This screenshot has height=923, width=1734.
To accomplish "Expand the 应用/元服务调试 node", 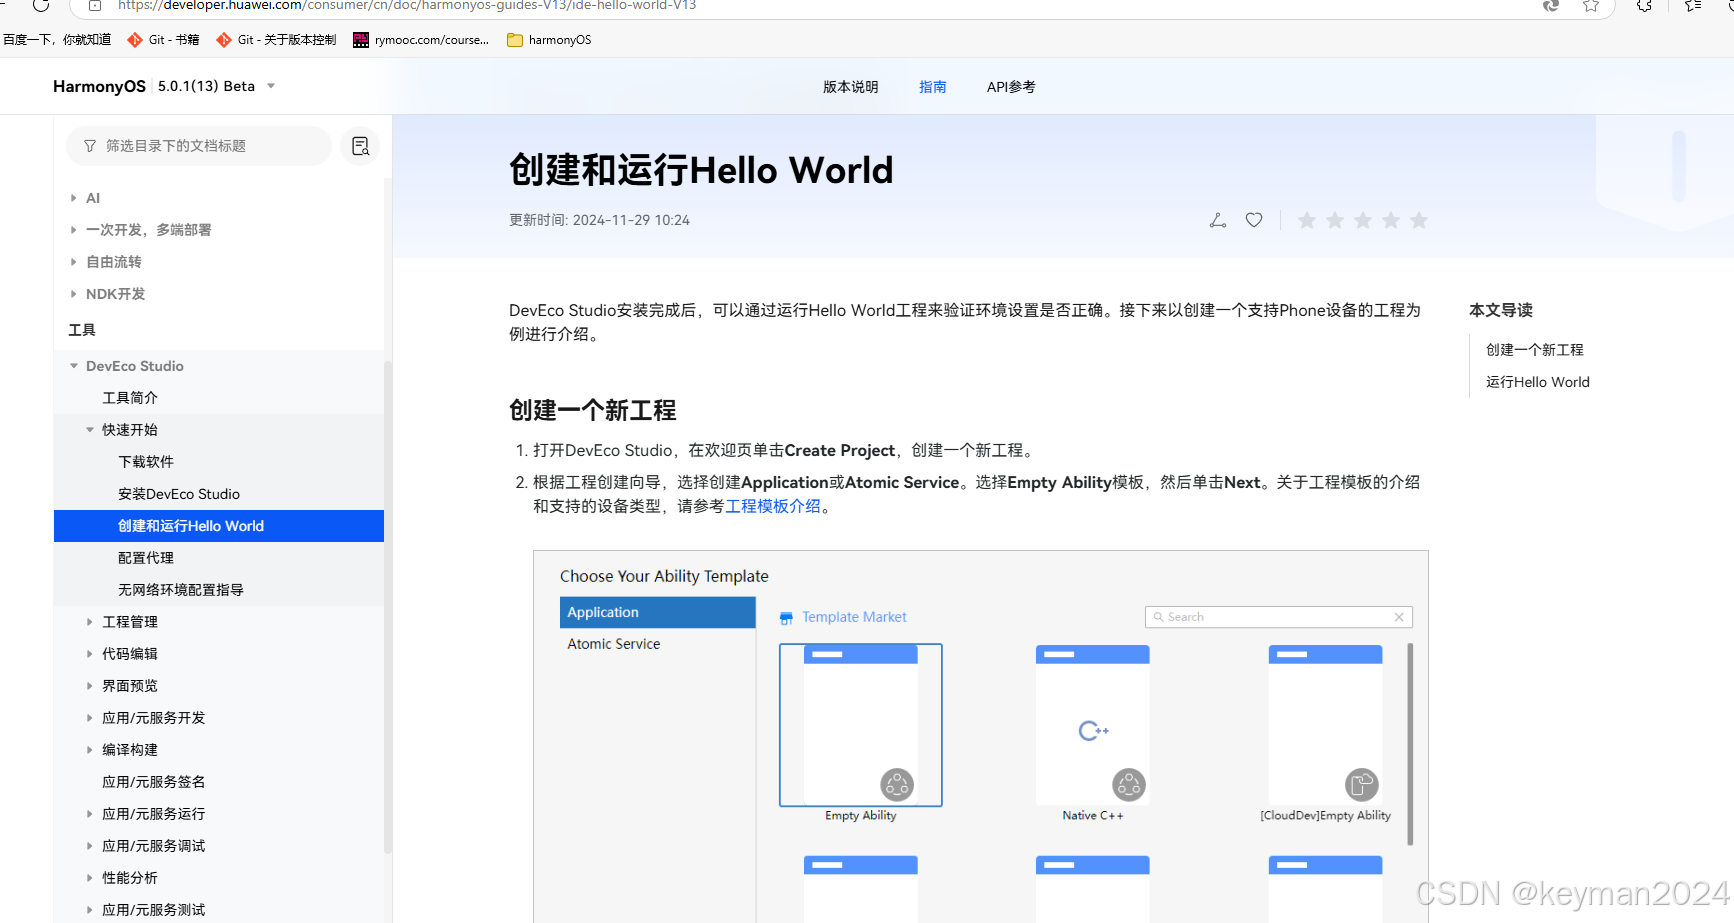I will (x=89, y=846).
